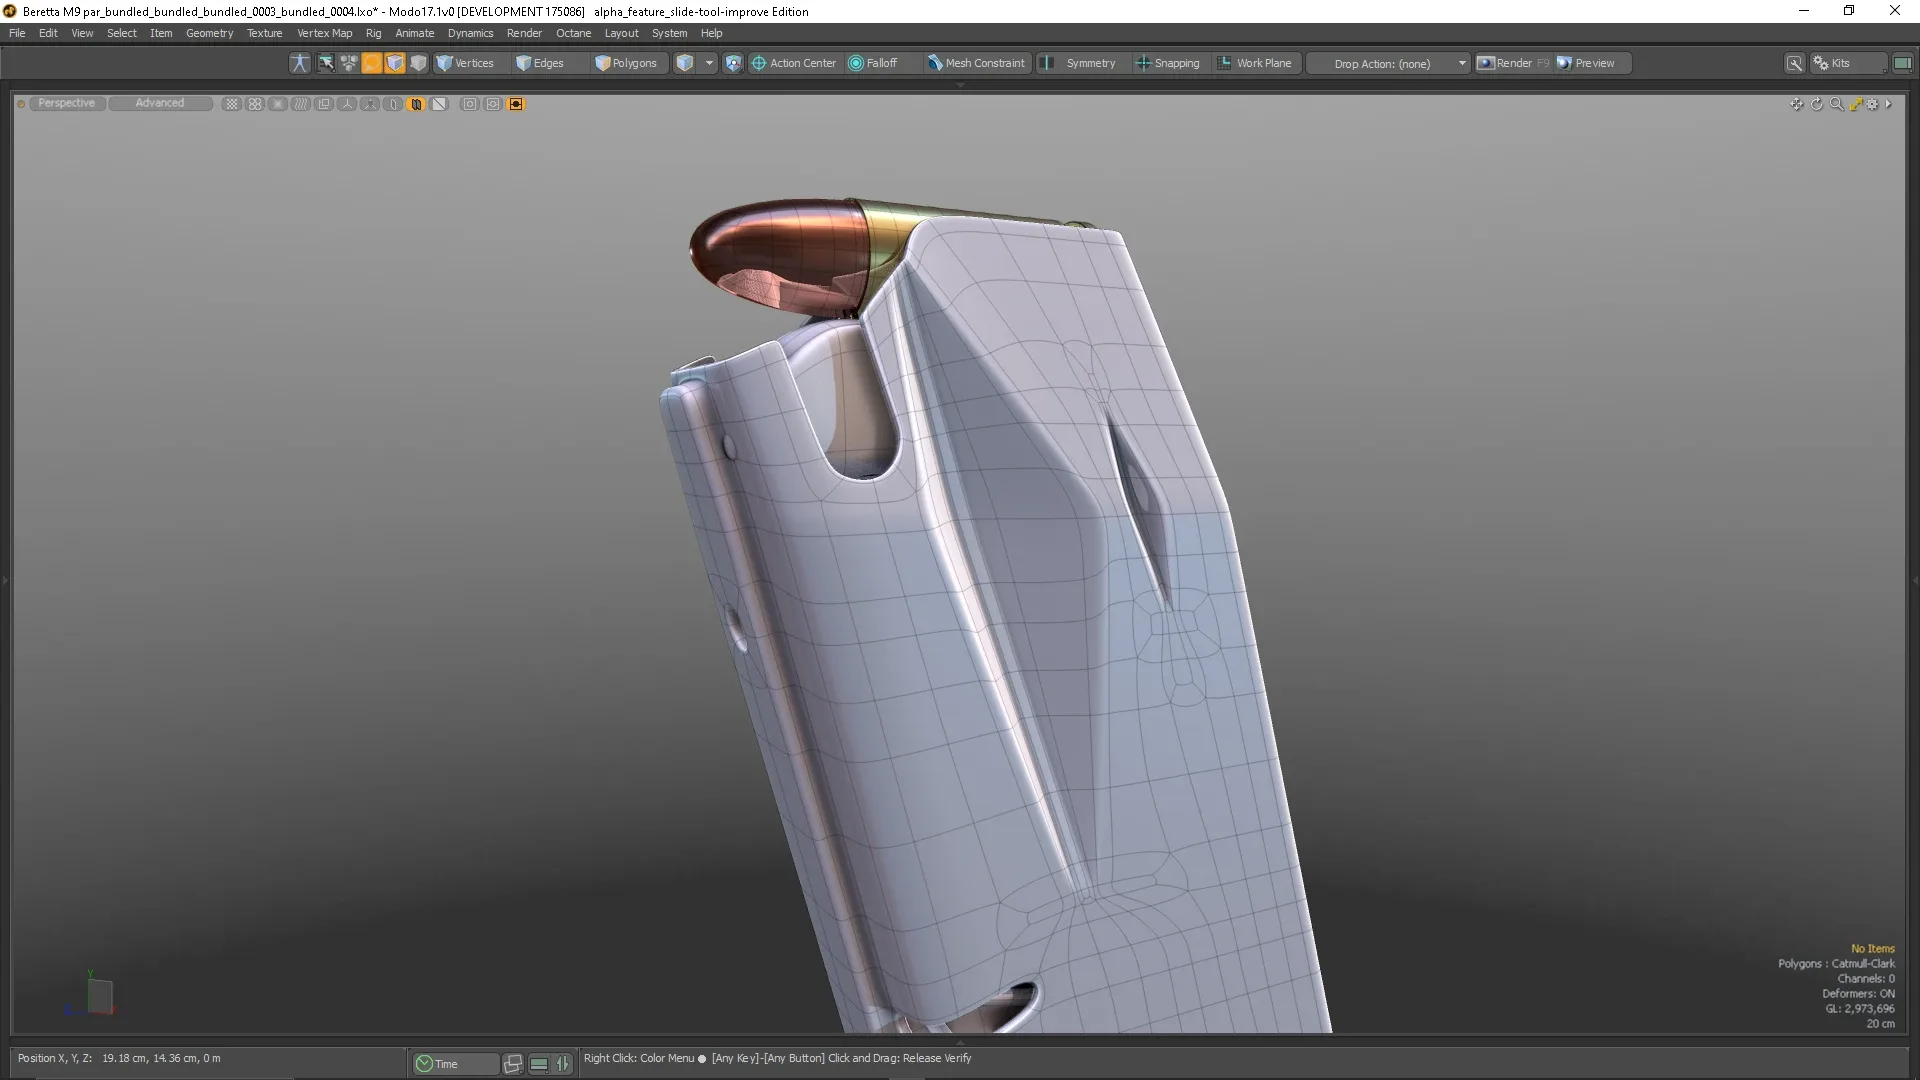
Task: Click the Position X, Y, Z readout
Action: pyautogui.click(x=119, y=1058)
